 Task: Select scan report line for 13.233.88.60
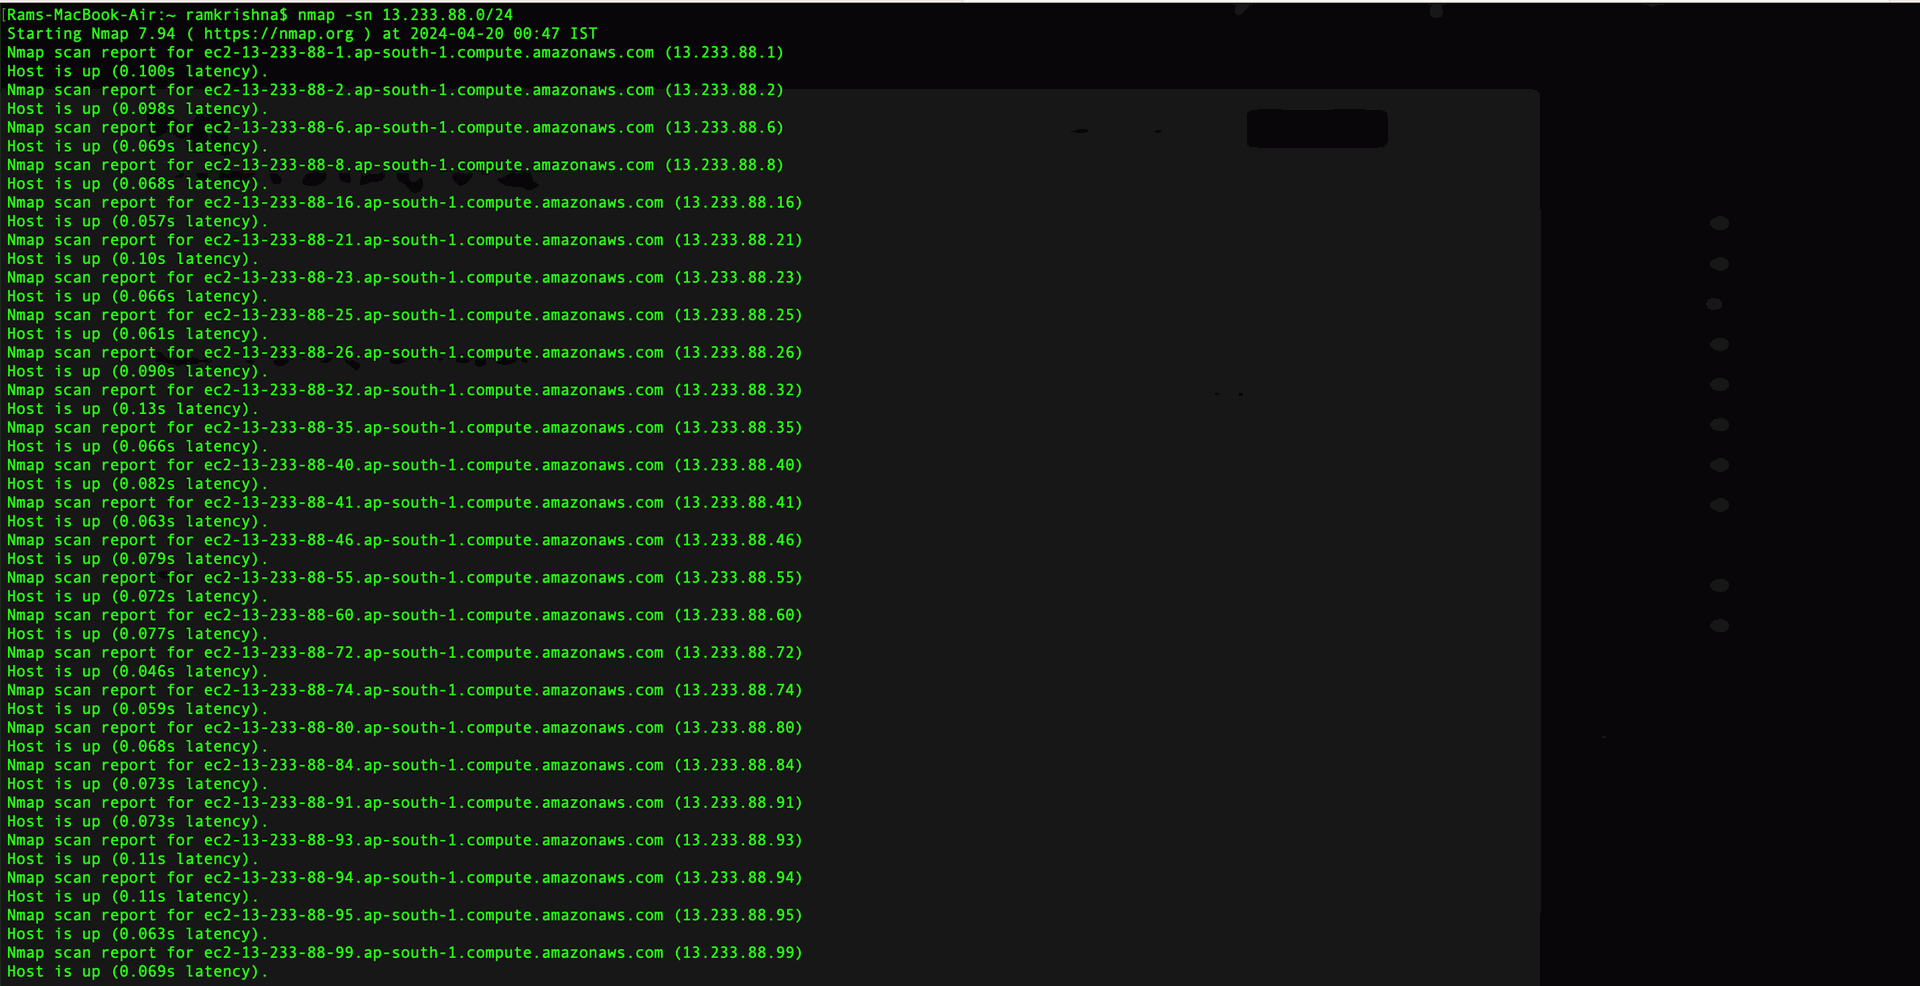click(x=405, y=615)
